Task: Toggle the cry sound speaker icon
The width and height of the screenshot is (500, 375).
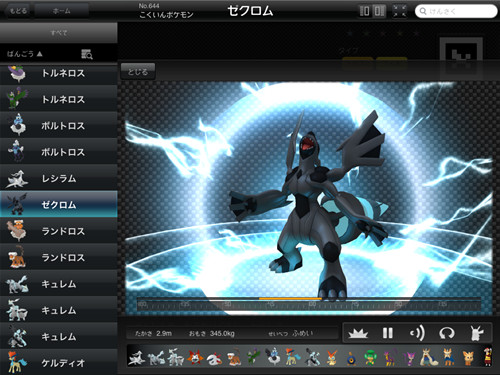Action: coord(417,333)
